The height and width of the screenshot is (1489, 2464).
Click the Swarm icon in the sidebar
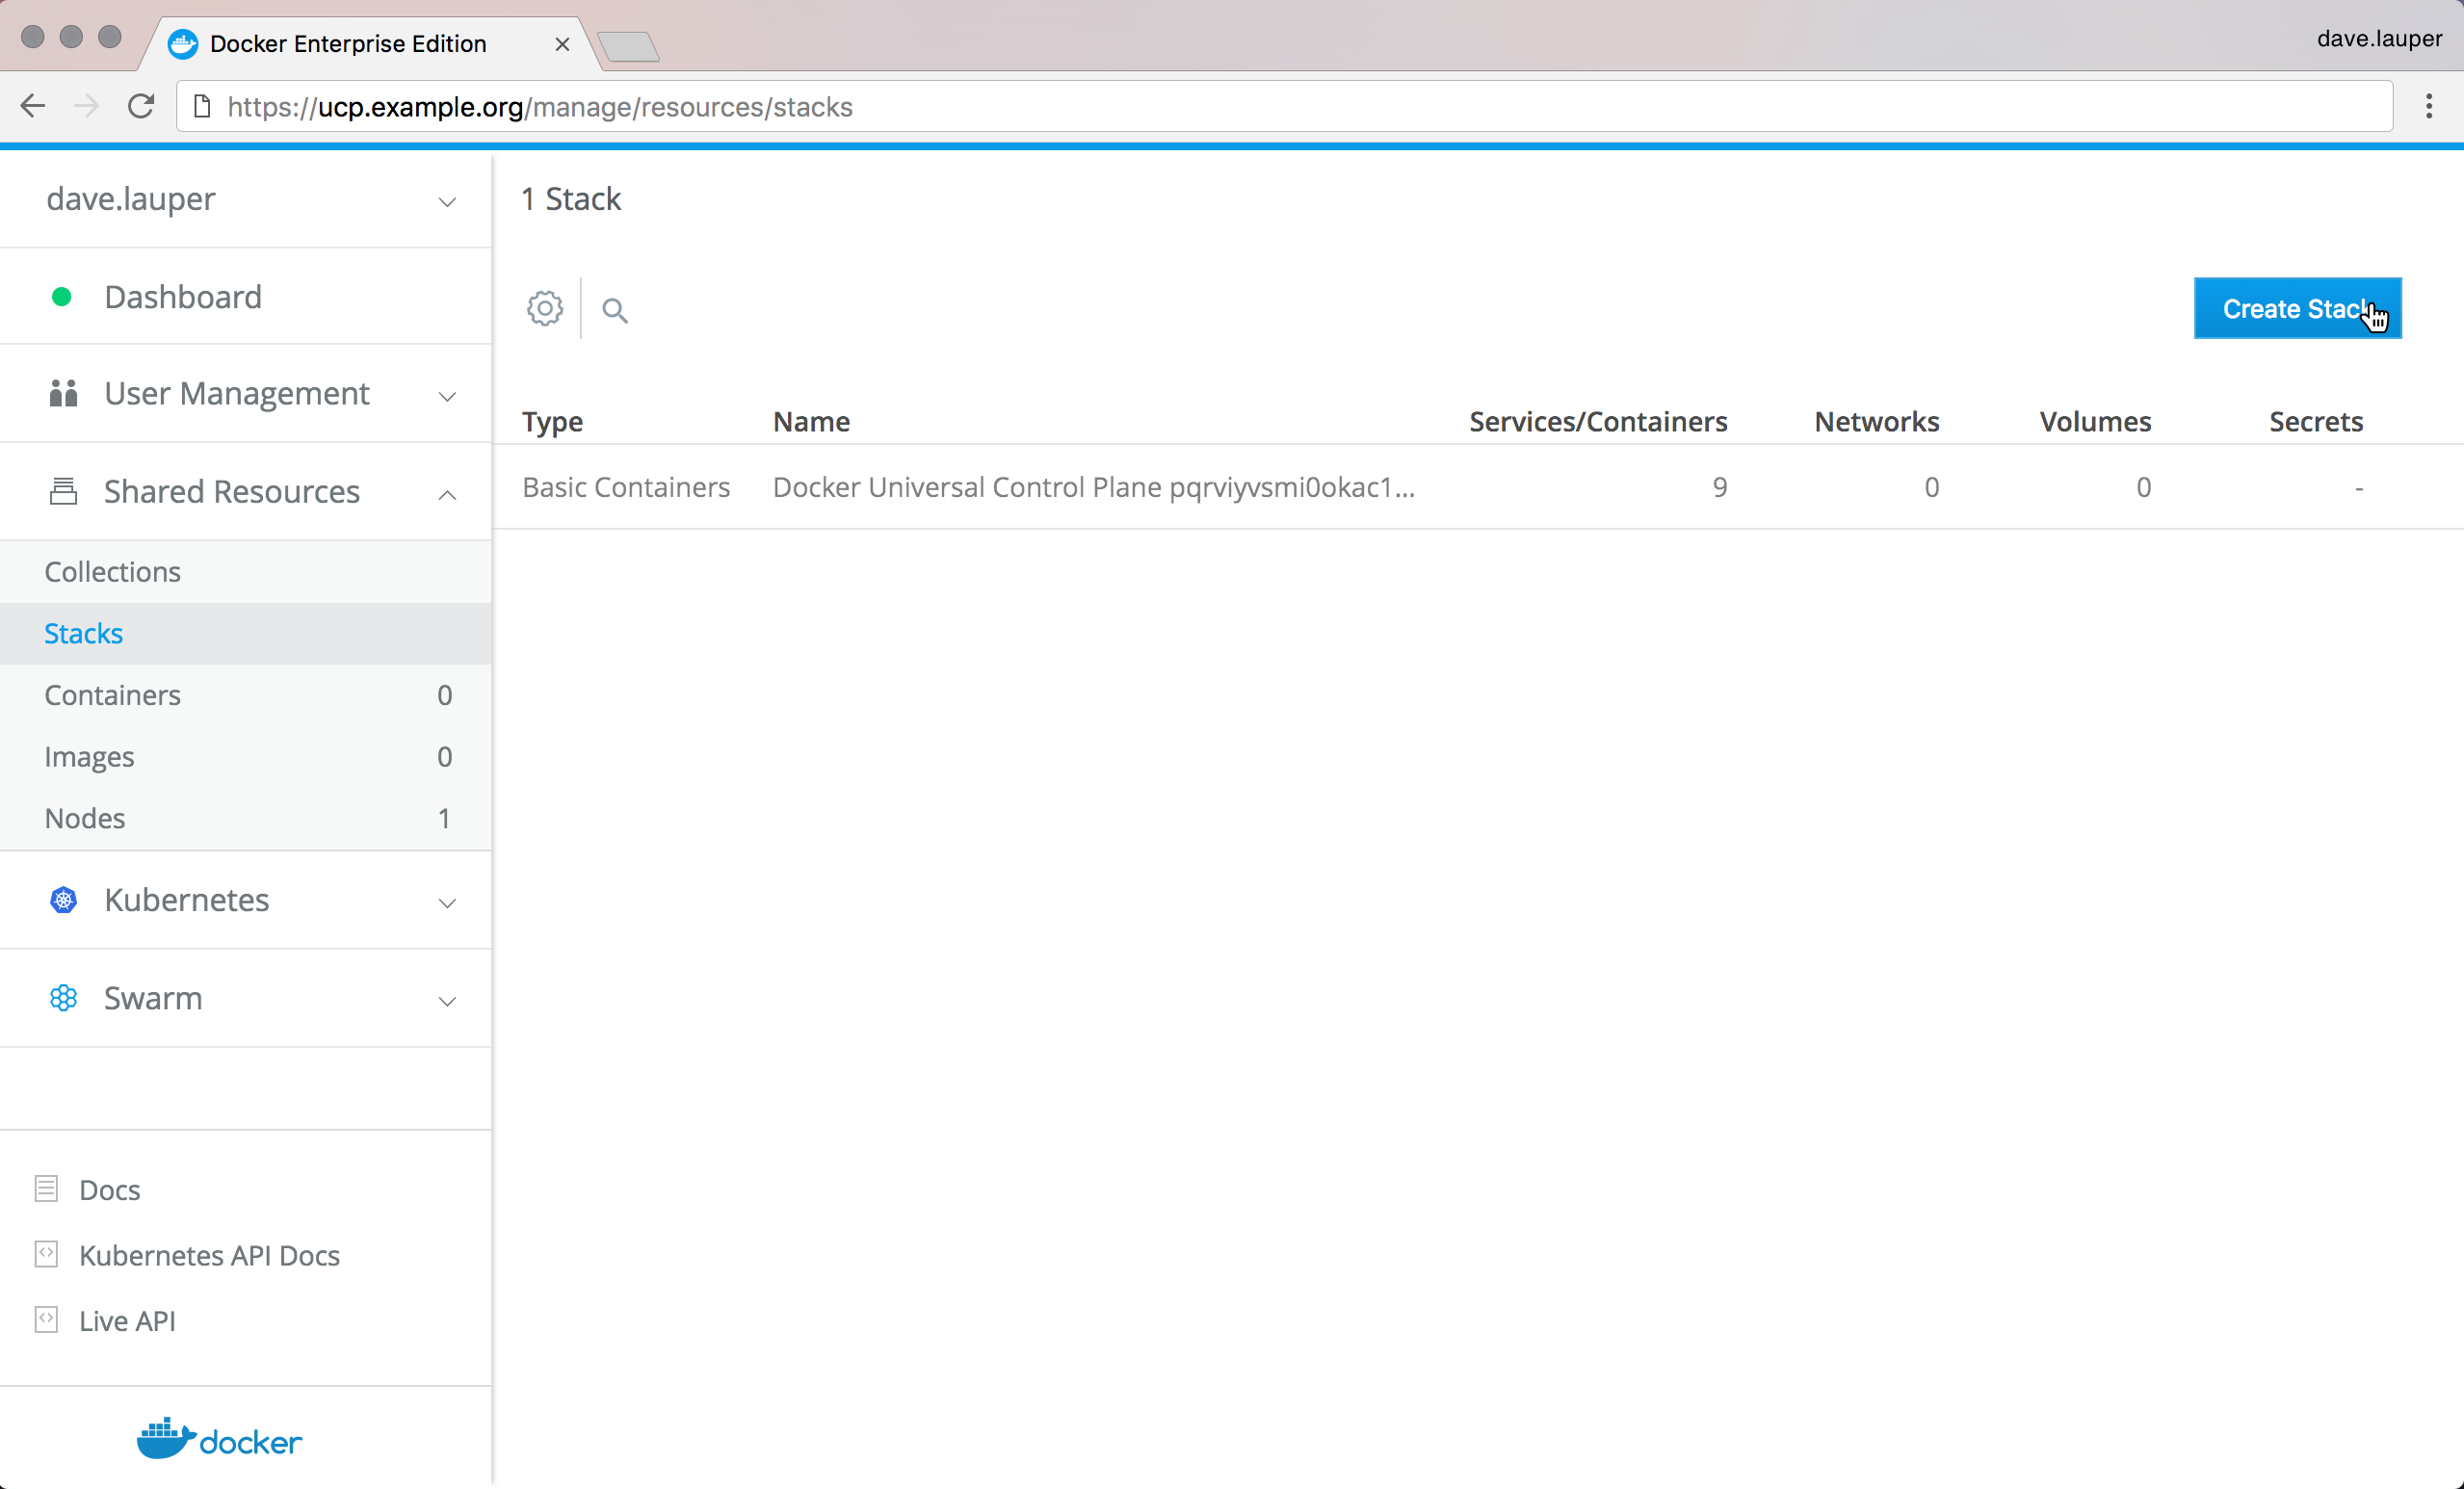pyautogui.click(x=63, y=998)
